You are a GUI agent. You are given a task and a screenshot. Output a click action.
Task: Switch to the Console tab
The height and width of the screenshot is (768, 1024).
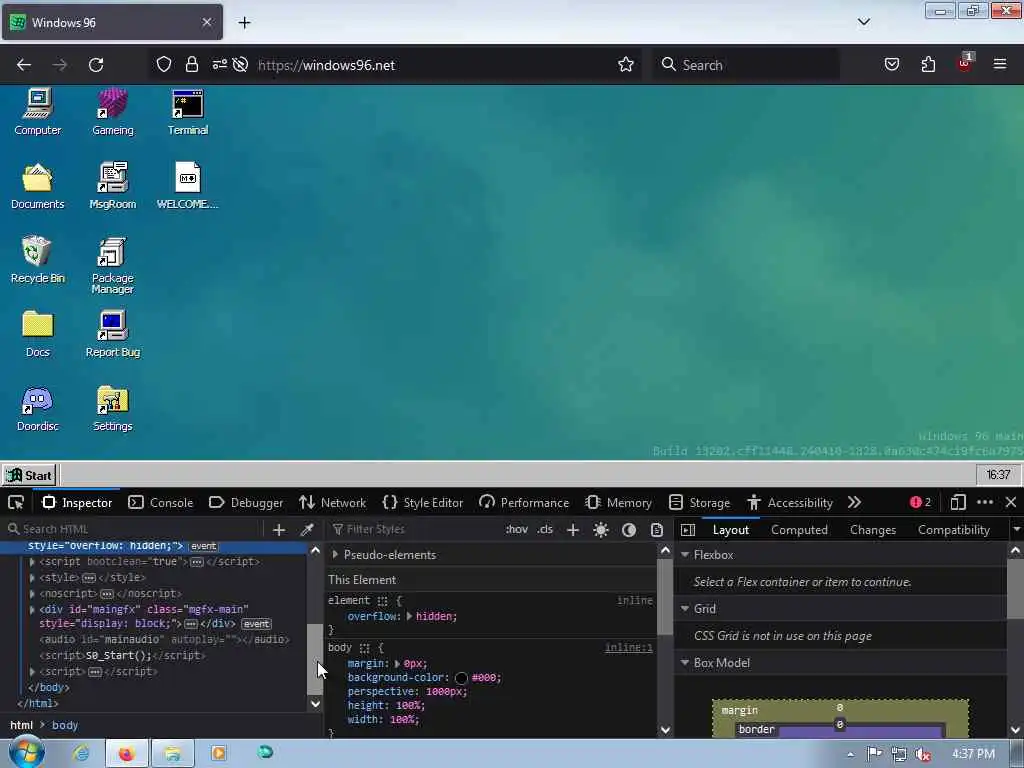[x=161, y=502]
